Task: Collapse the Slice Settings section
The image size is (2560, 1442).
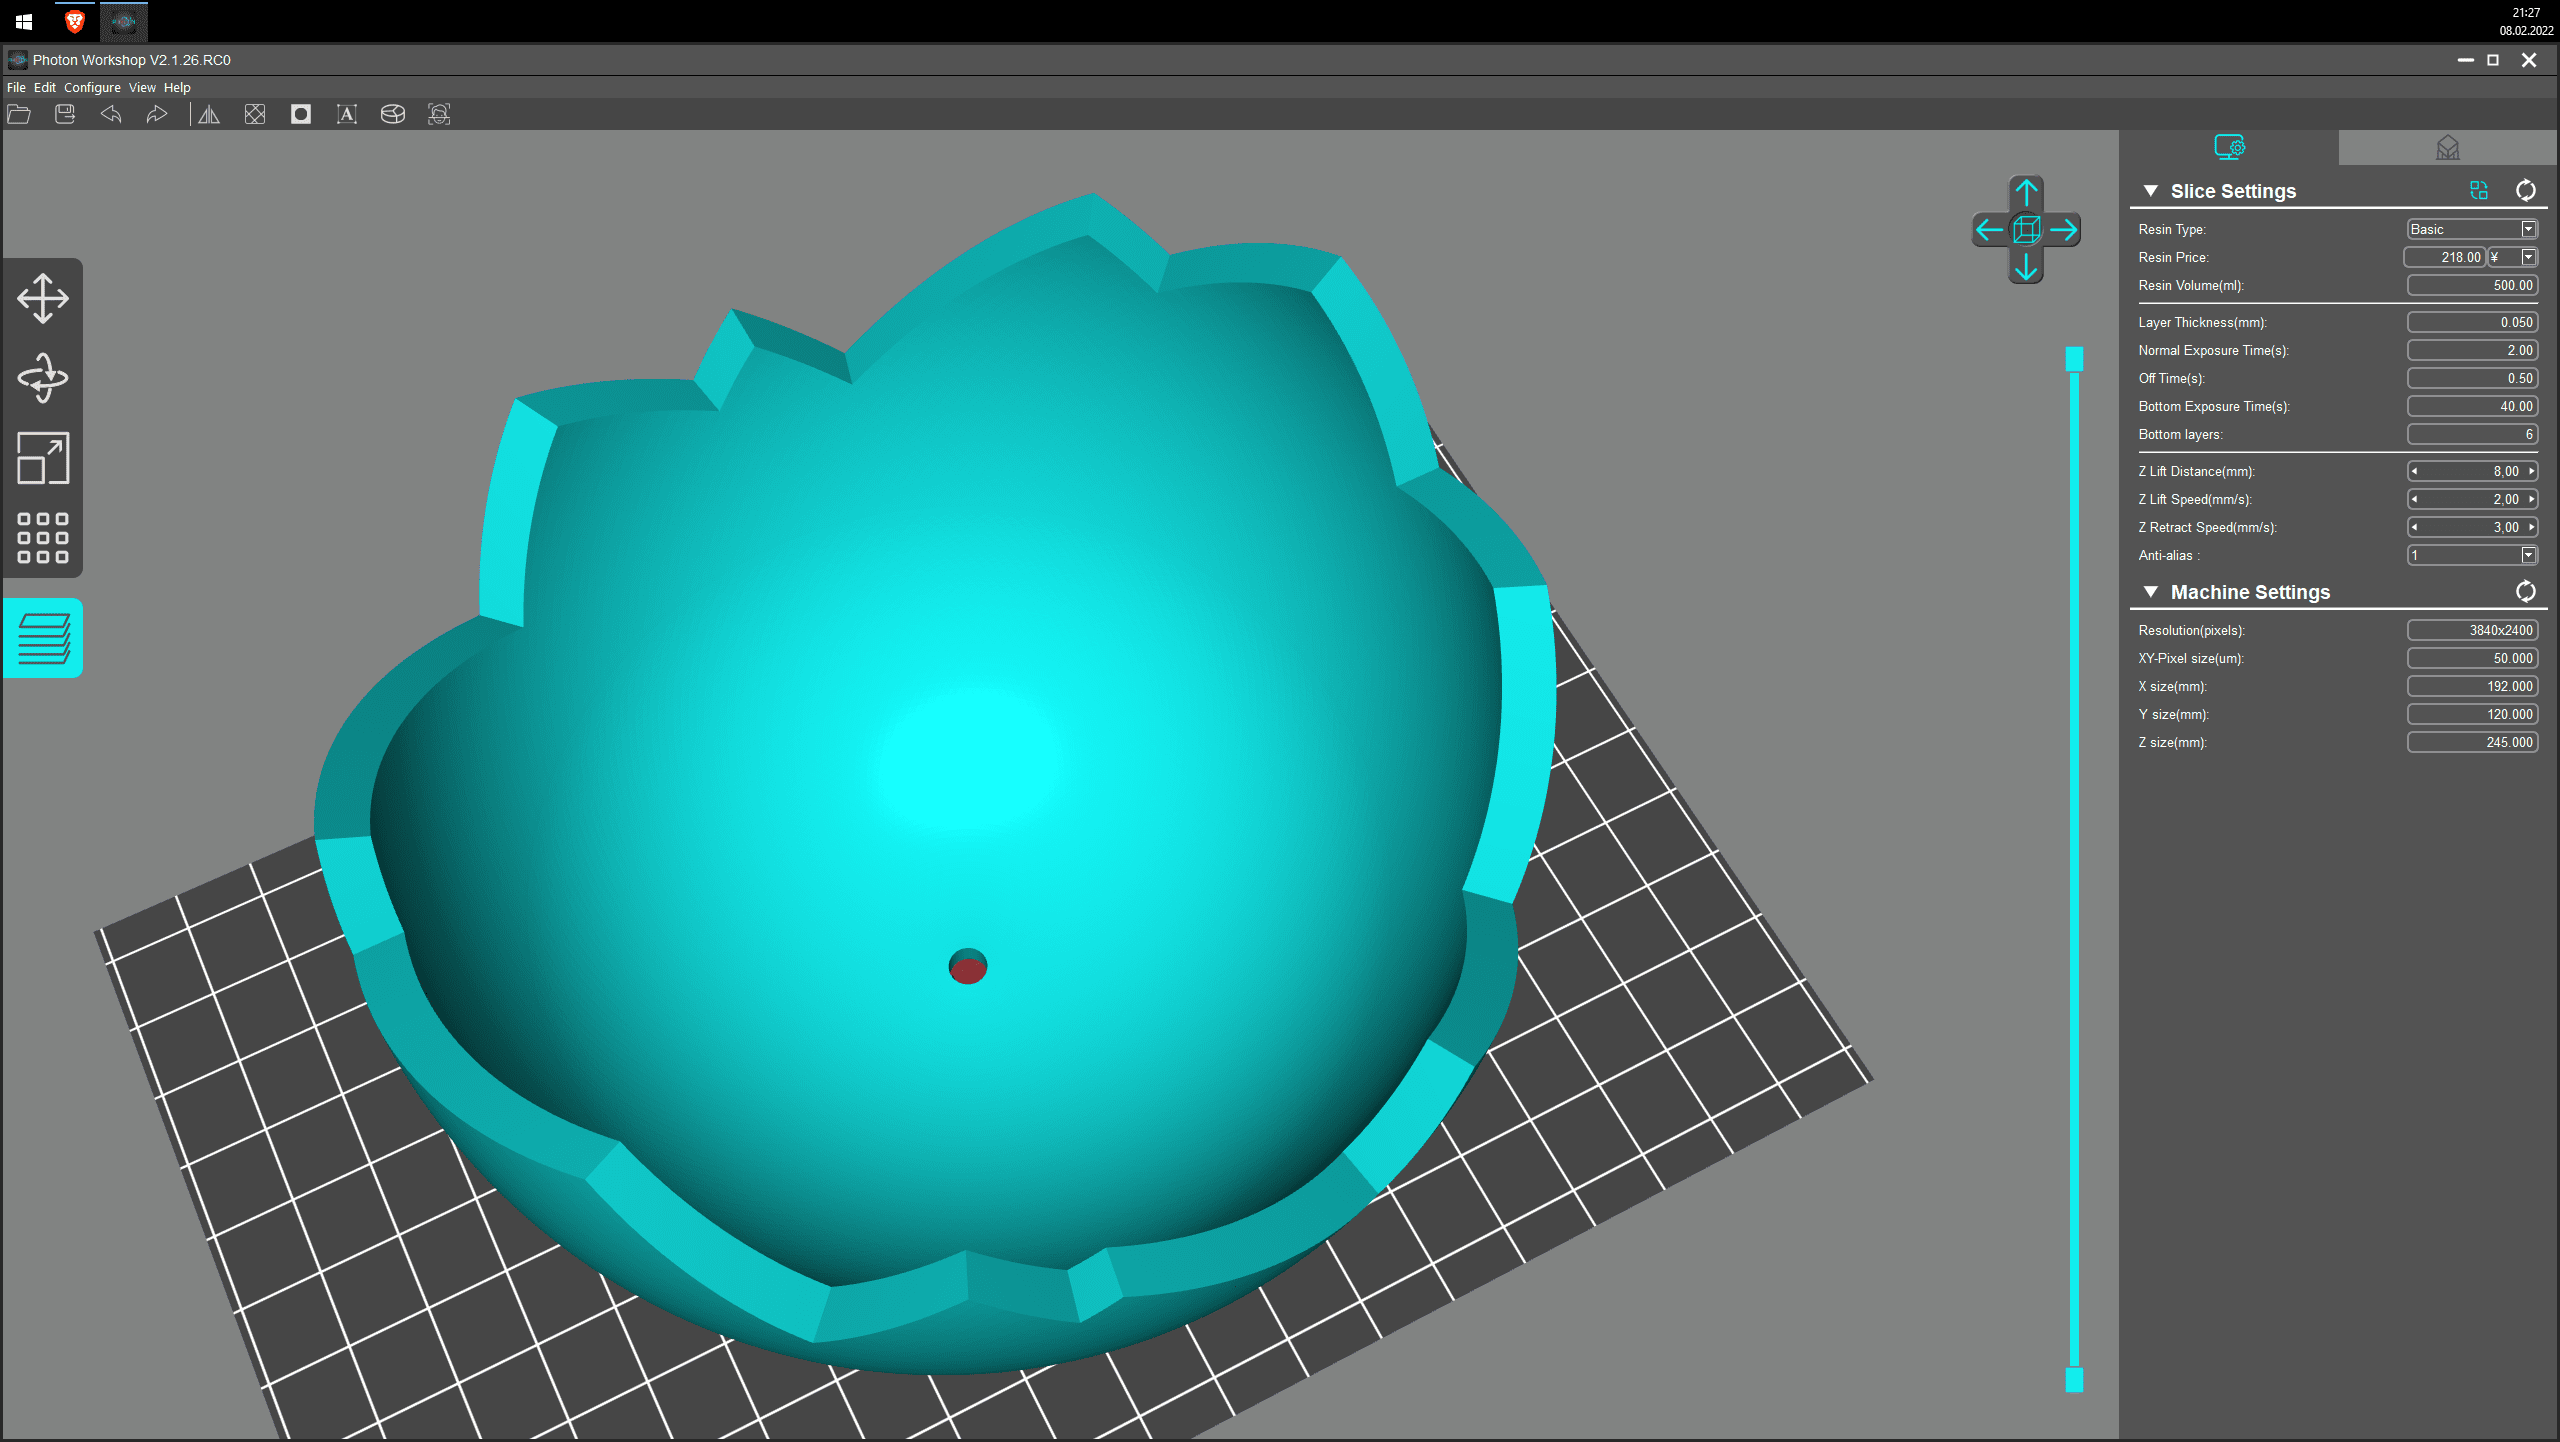Action: point(2150,191)
